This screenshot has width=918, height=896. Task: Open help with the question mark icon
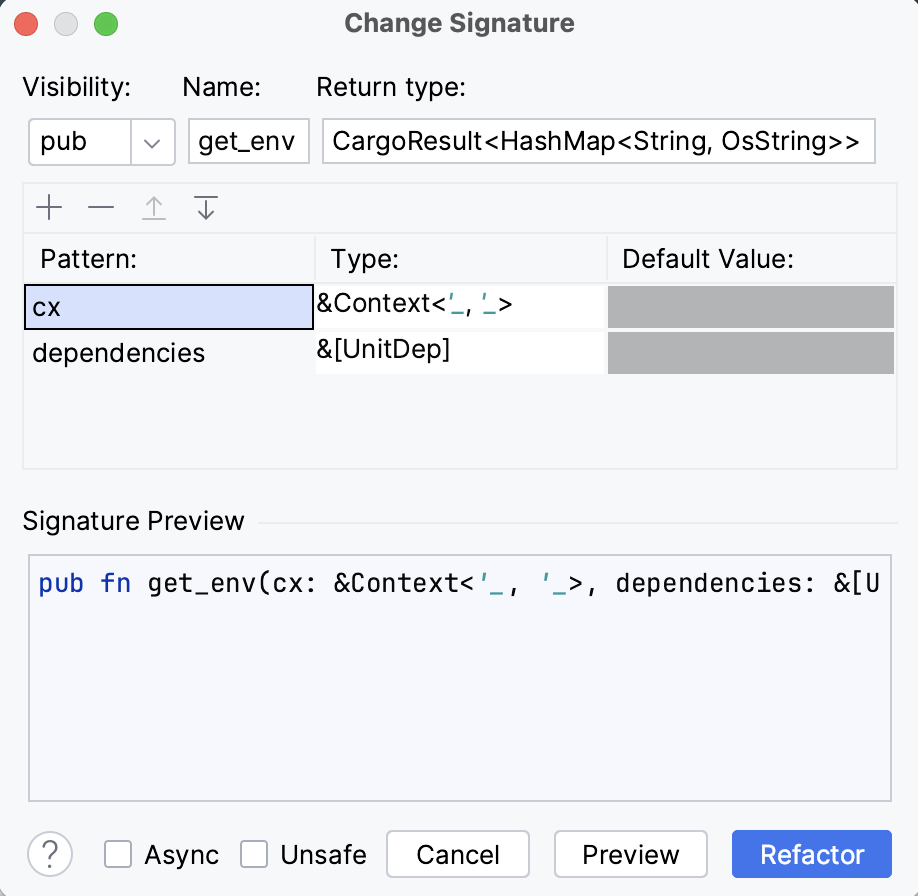tap(50, 855)
